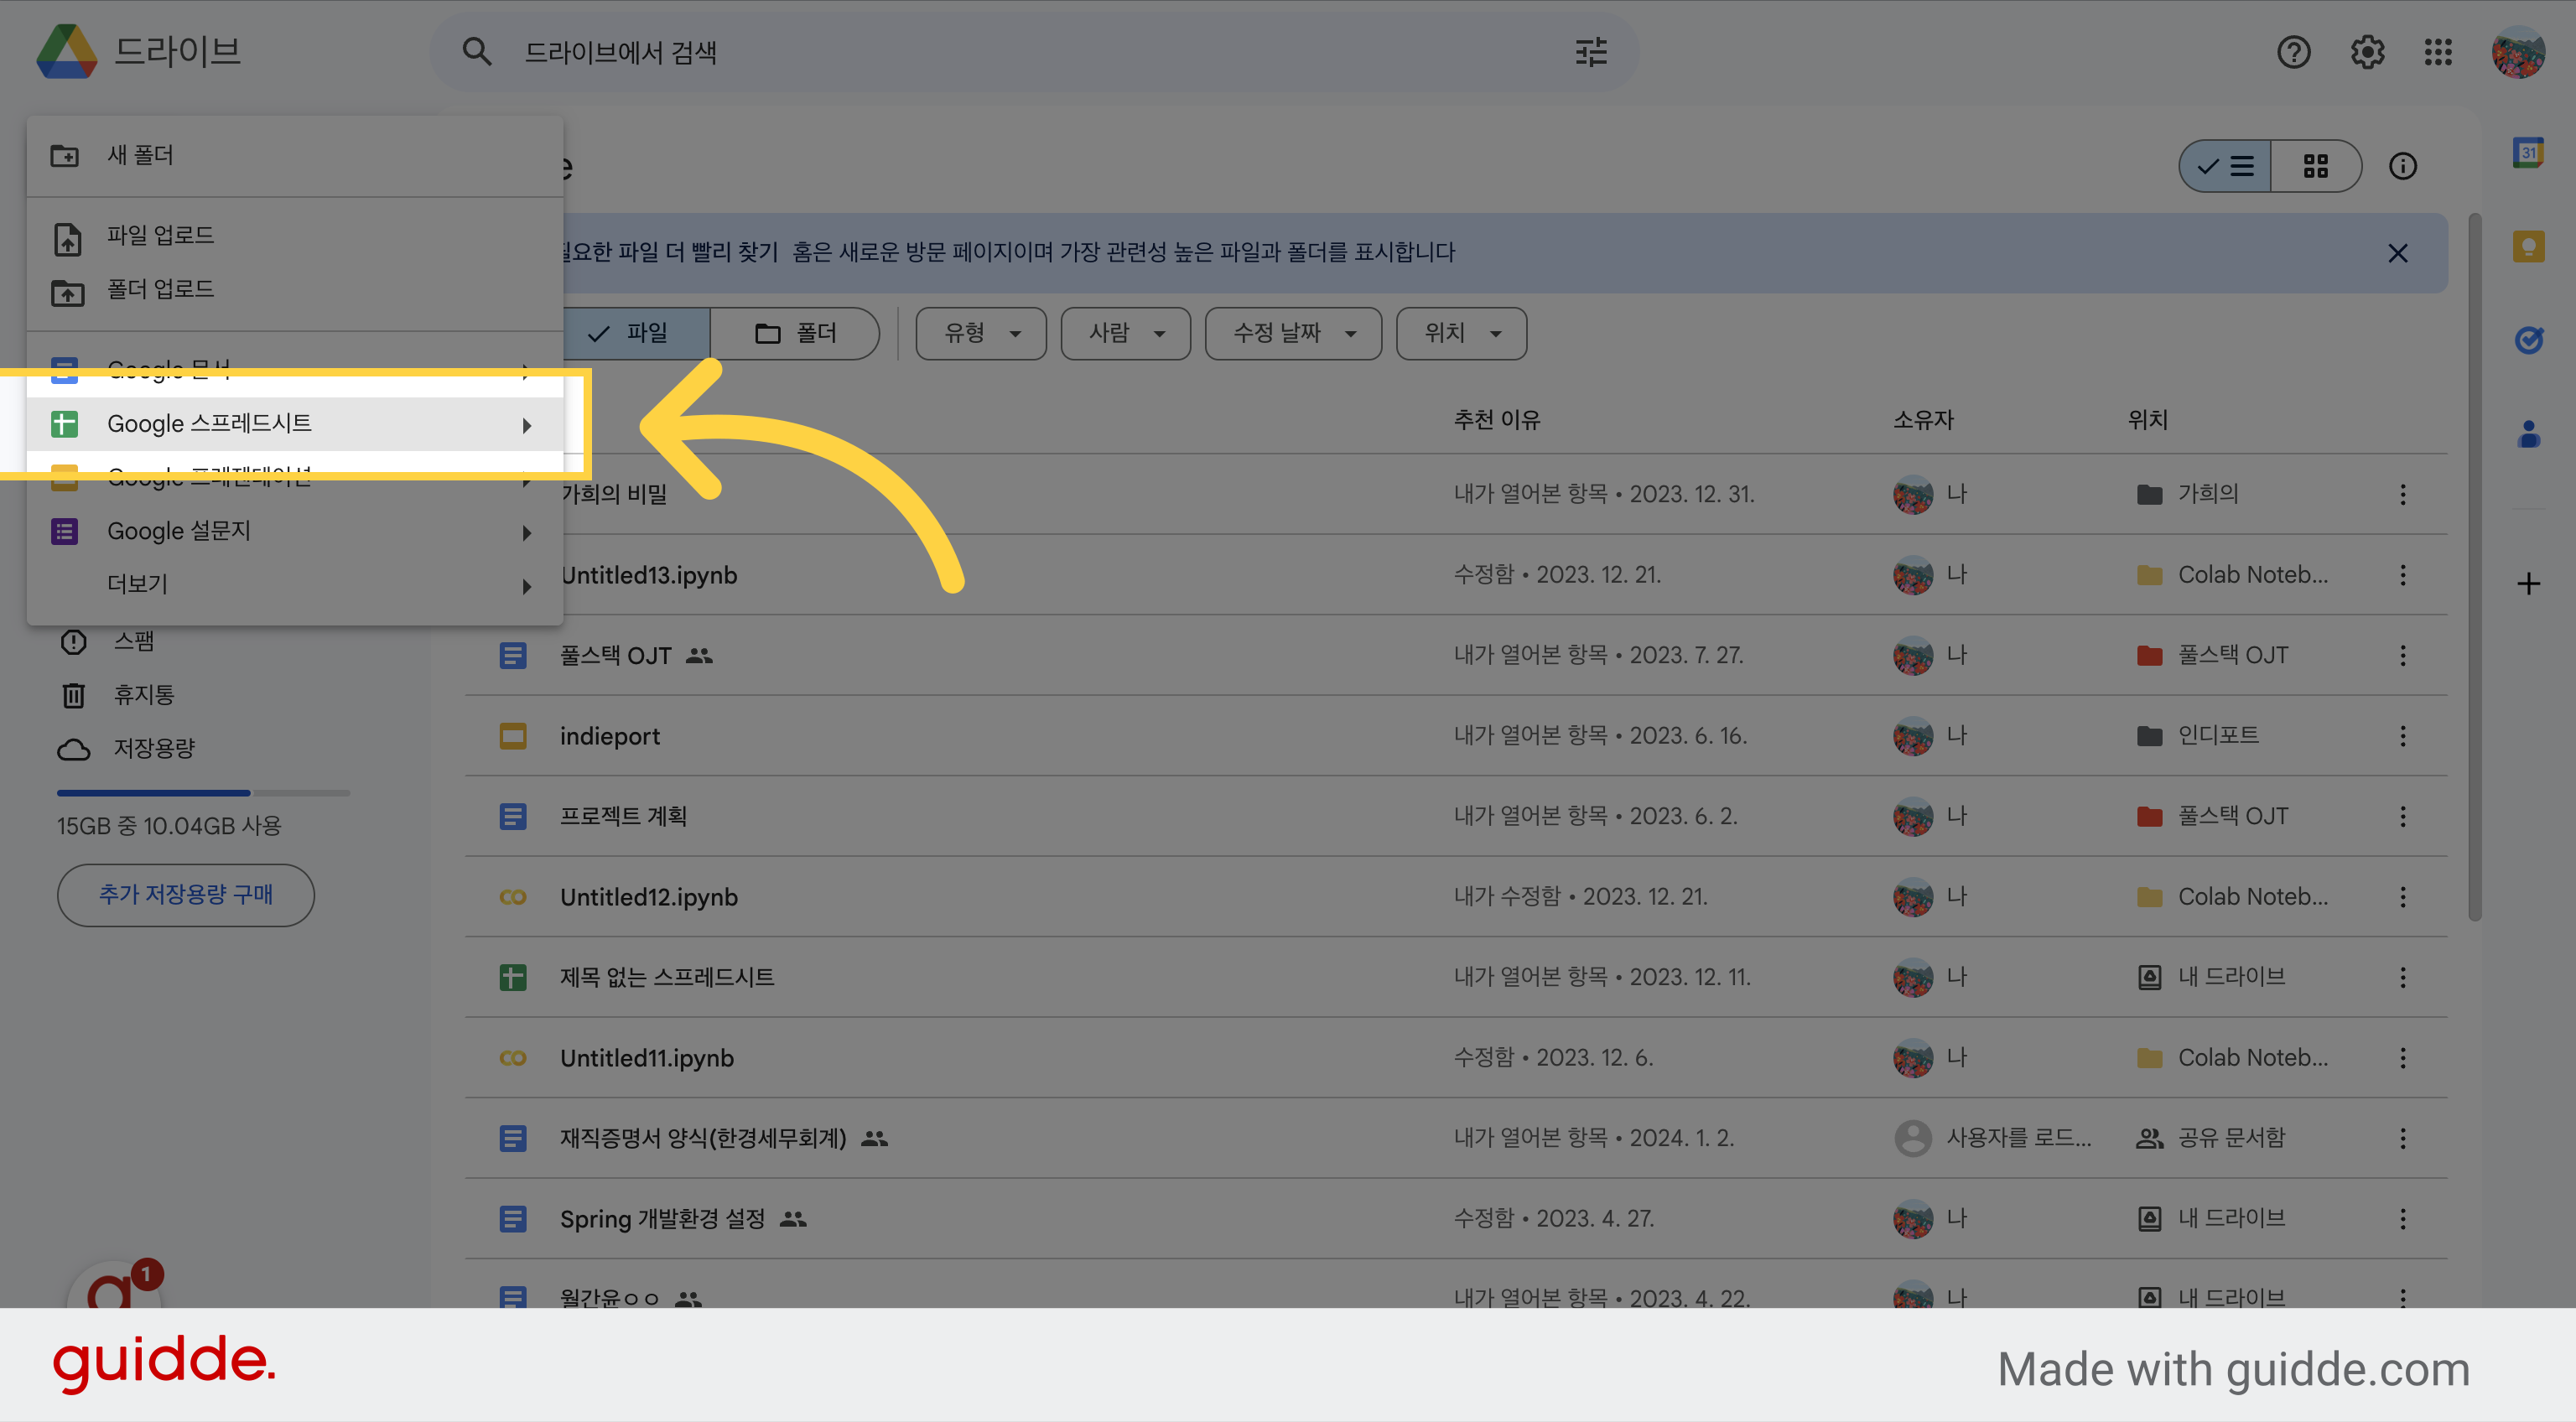The width and height of the screenshot is (2576, 1422).
Task: Choose Google 설문지 from the menu
Action: click(295, 531)
